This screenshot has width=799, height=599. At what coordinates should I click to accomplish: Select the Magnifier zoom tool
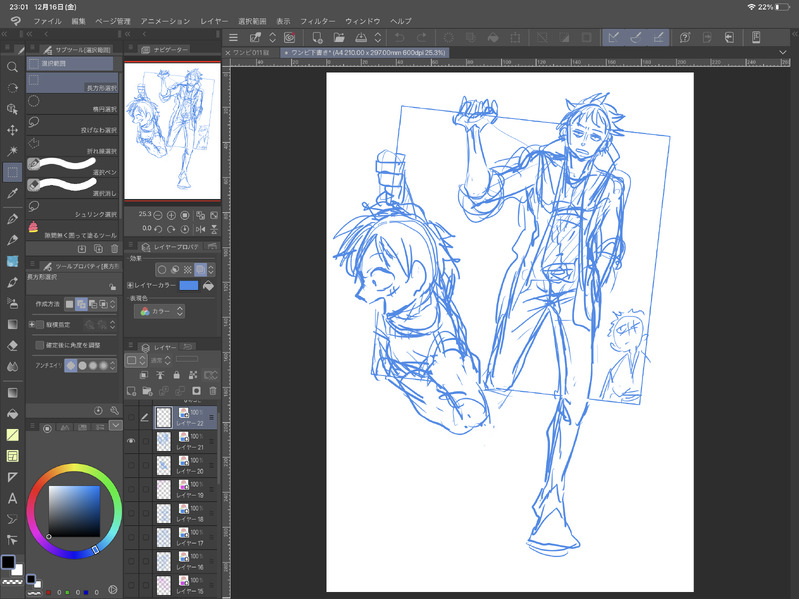(x=12, y=67)
